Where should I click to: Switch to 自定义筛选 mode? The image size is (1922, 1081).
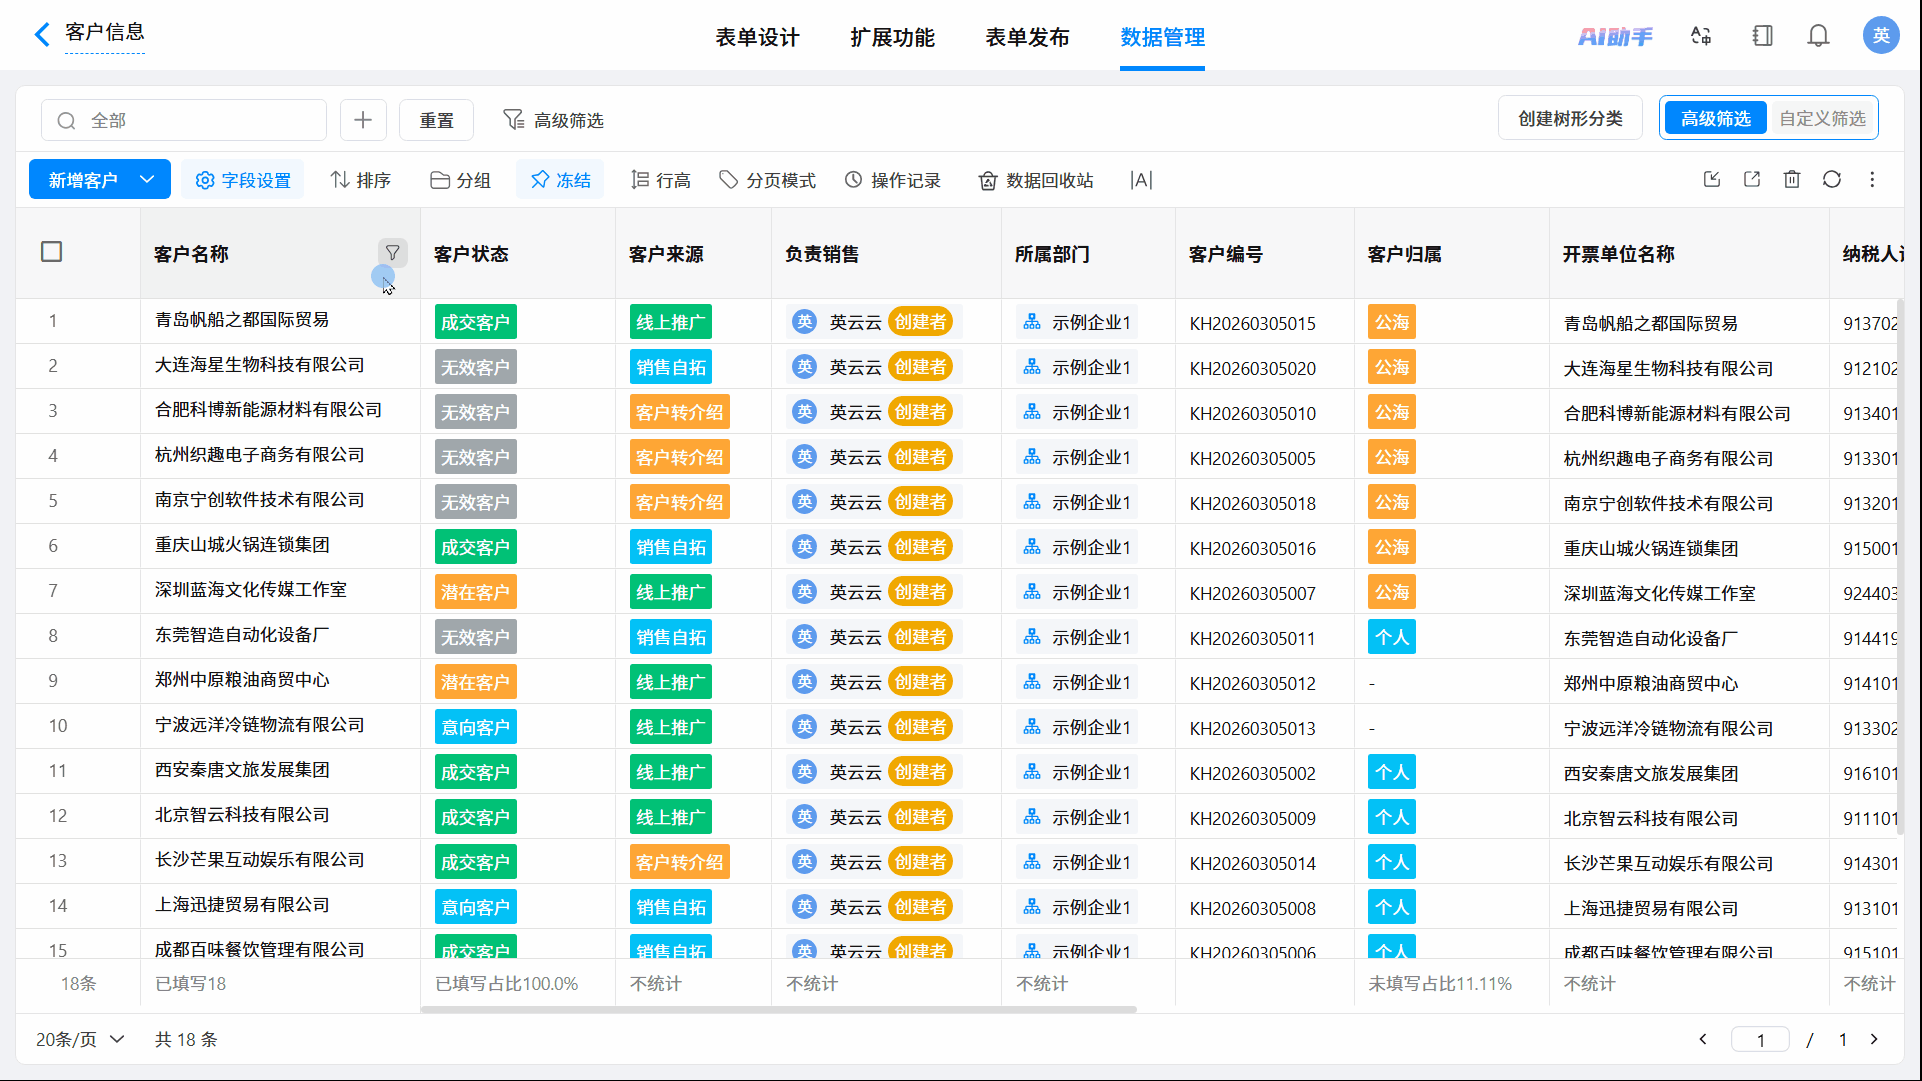click(1822, 119)
